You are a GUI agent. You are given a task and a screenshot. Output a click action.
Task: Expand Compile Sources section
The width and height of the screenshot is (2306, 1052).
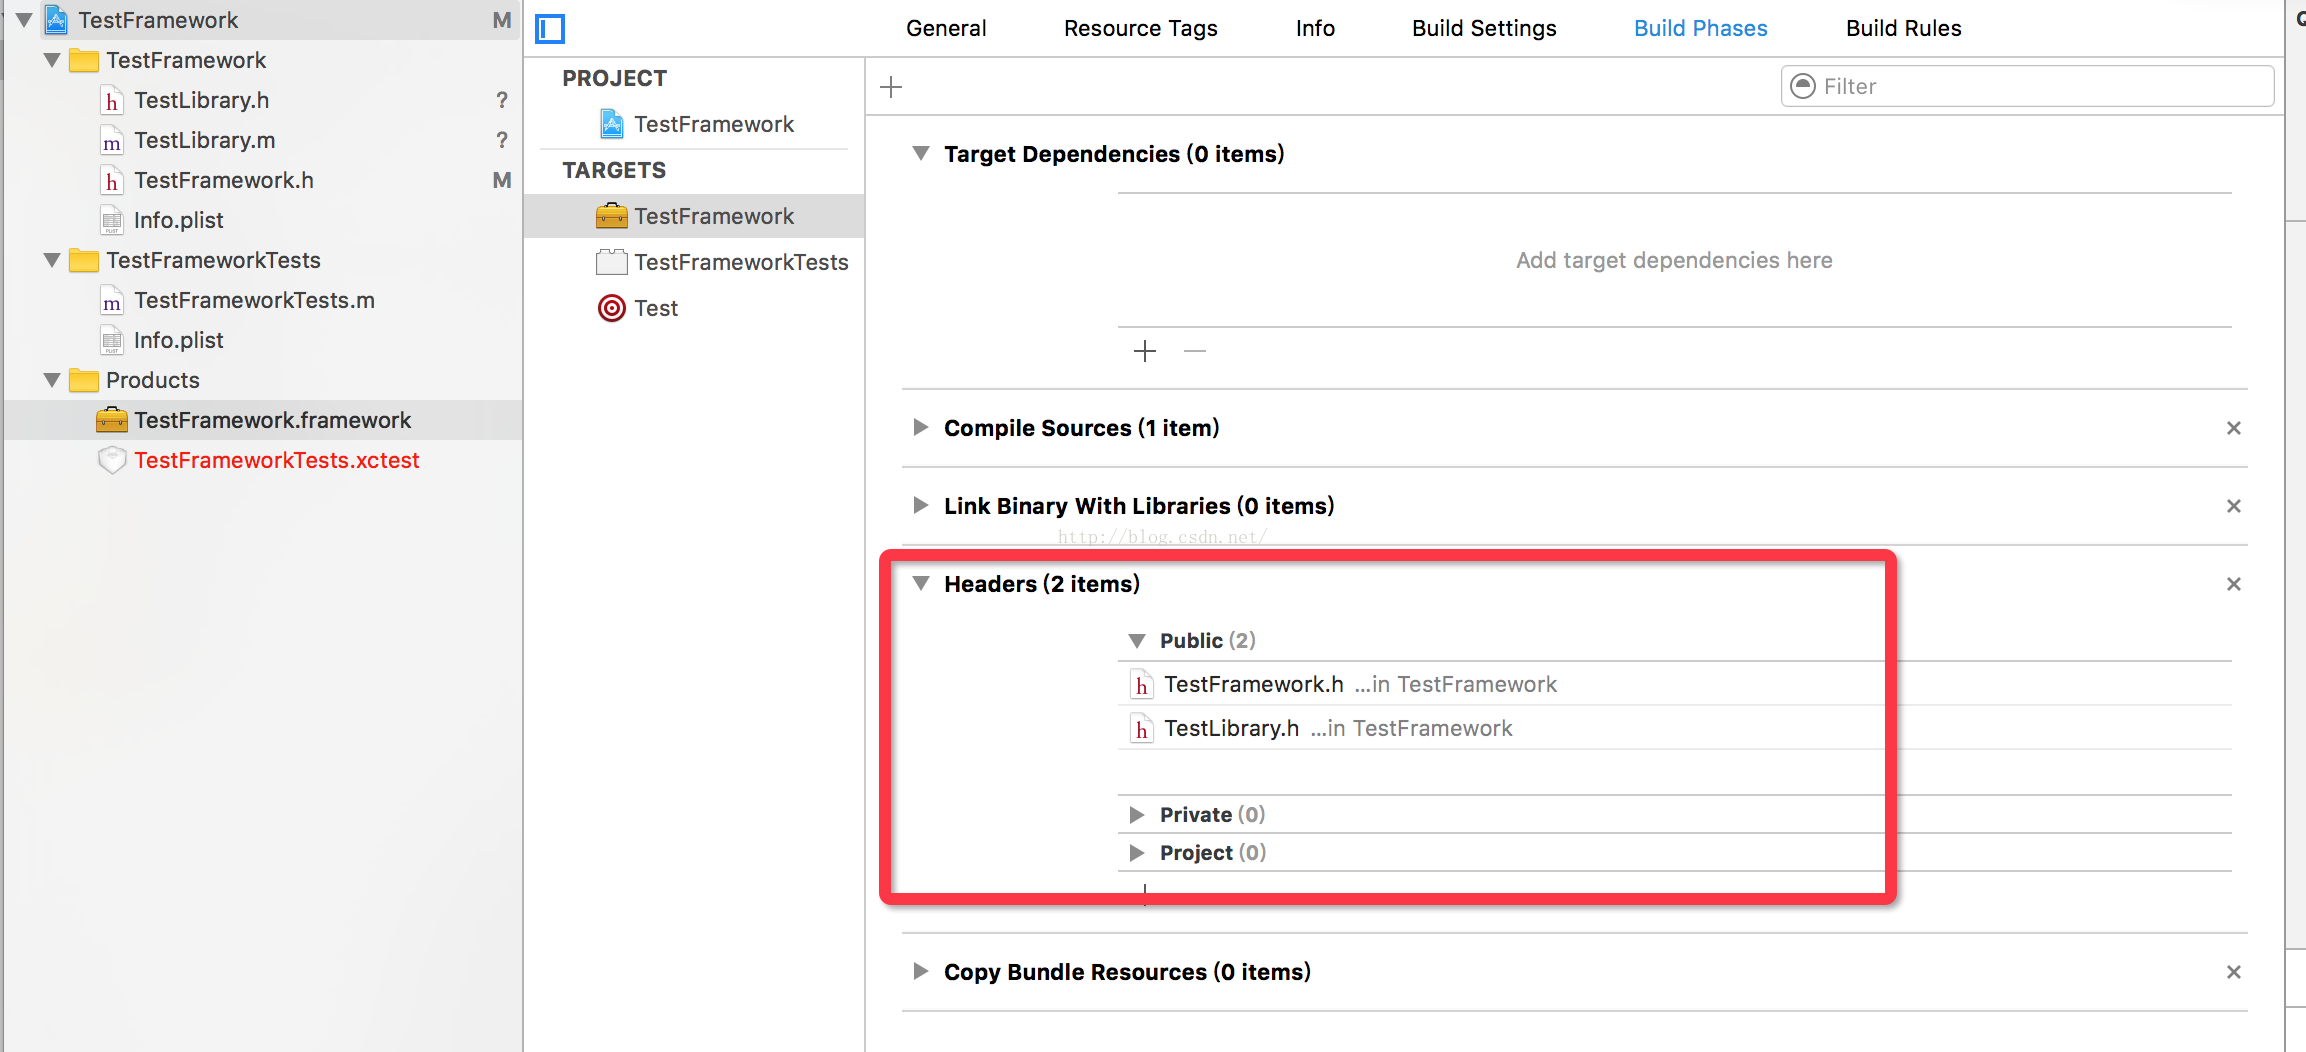pyautogui.click(x=921, y=427)
